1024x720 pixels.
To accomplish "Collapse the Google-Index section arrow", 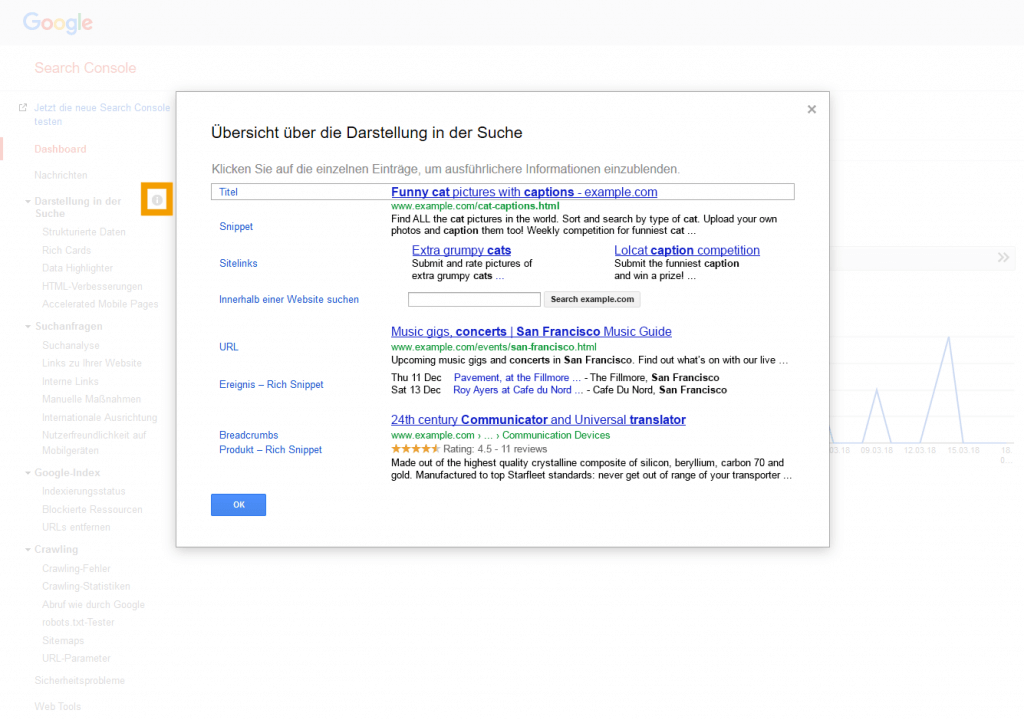I will (28, 473).
